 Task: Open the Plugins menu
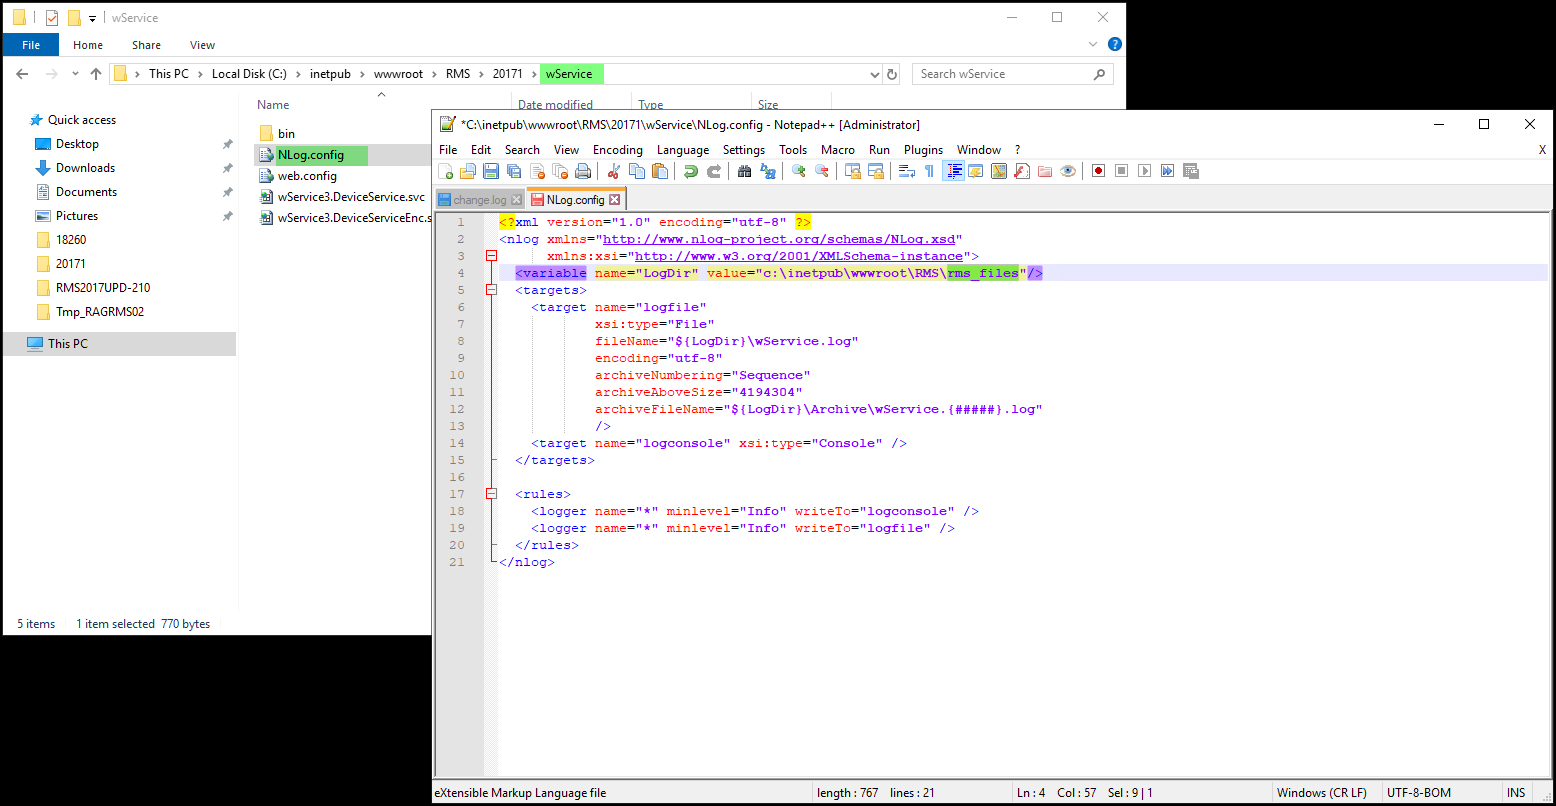coord(923,150)
